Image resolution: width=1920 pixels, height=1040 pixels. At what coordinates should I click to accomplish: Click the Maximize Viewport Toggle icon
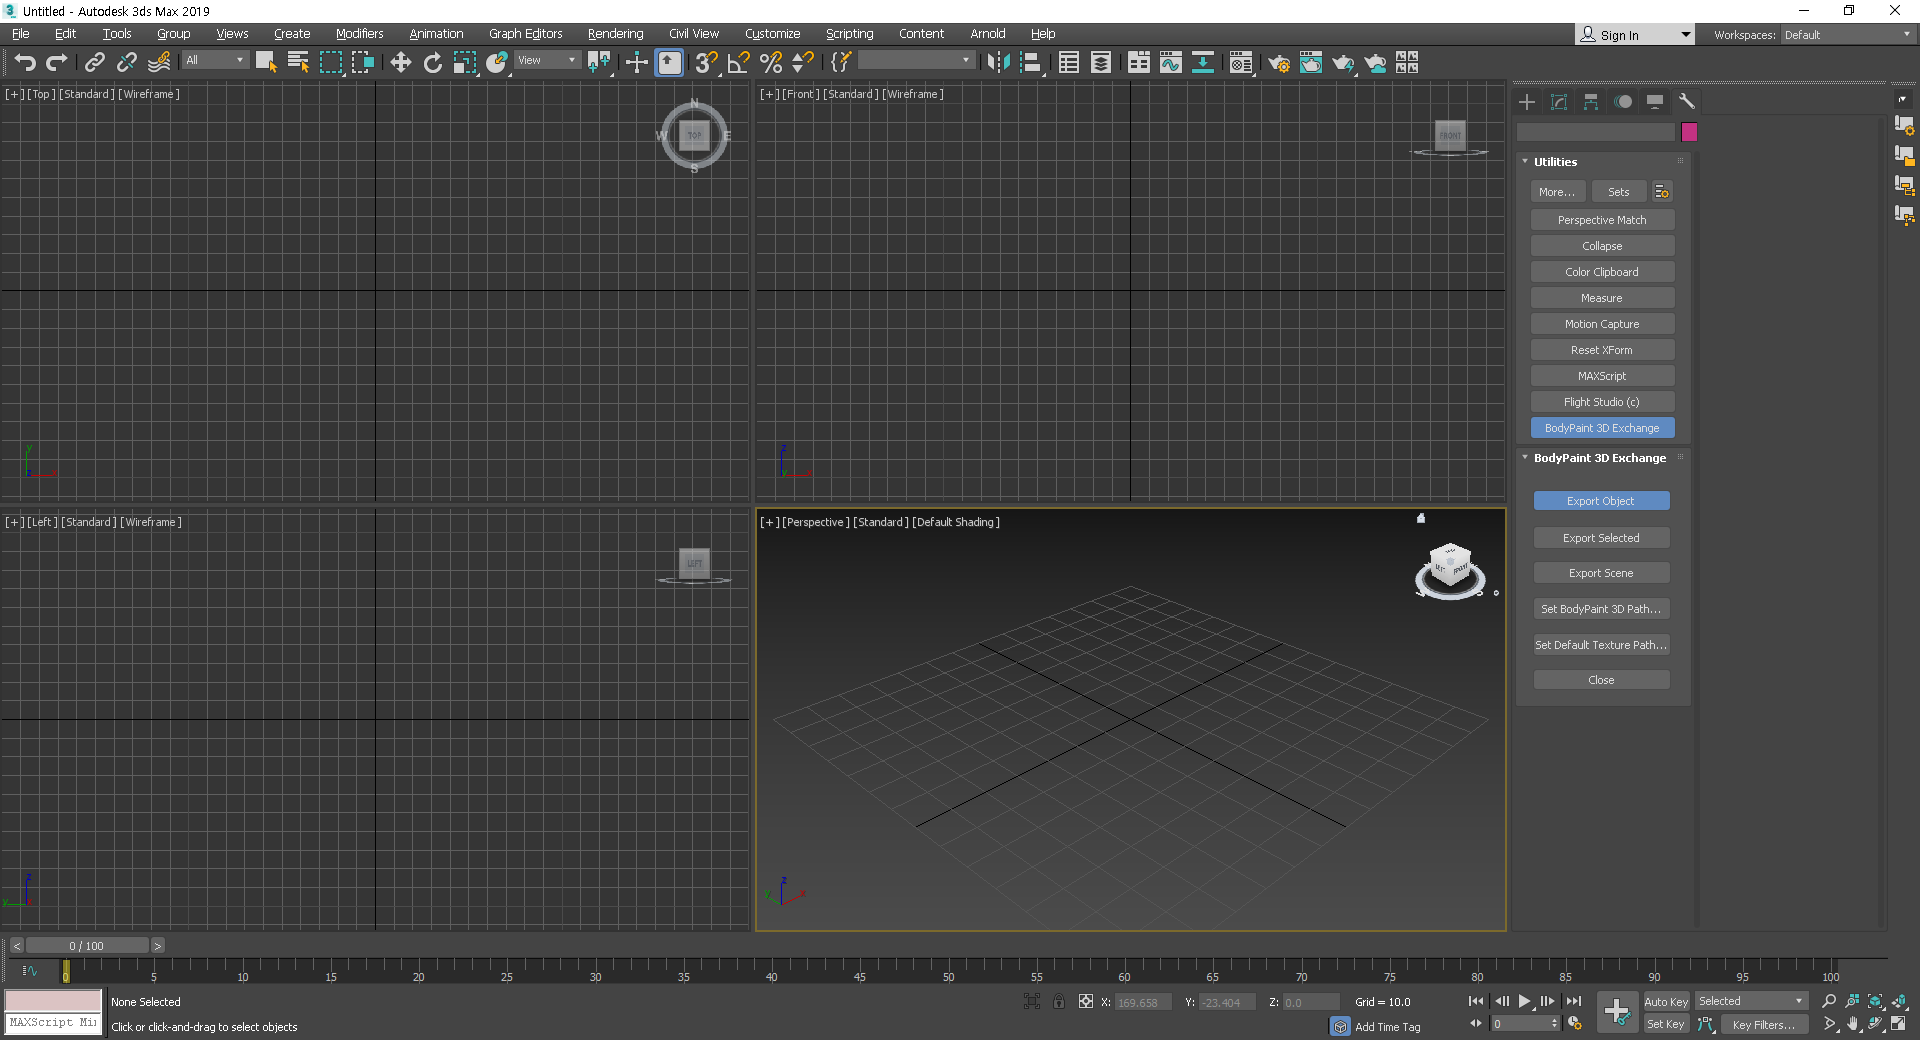coord(1898,1024)
